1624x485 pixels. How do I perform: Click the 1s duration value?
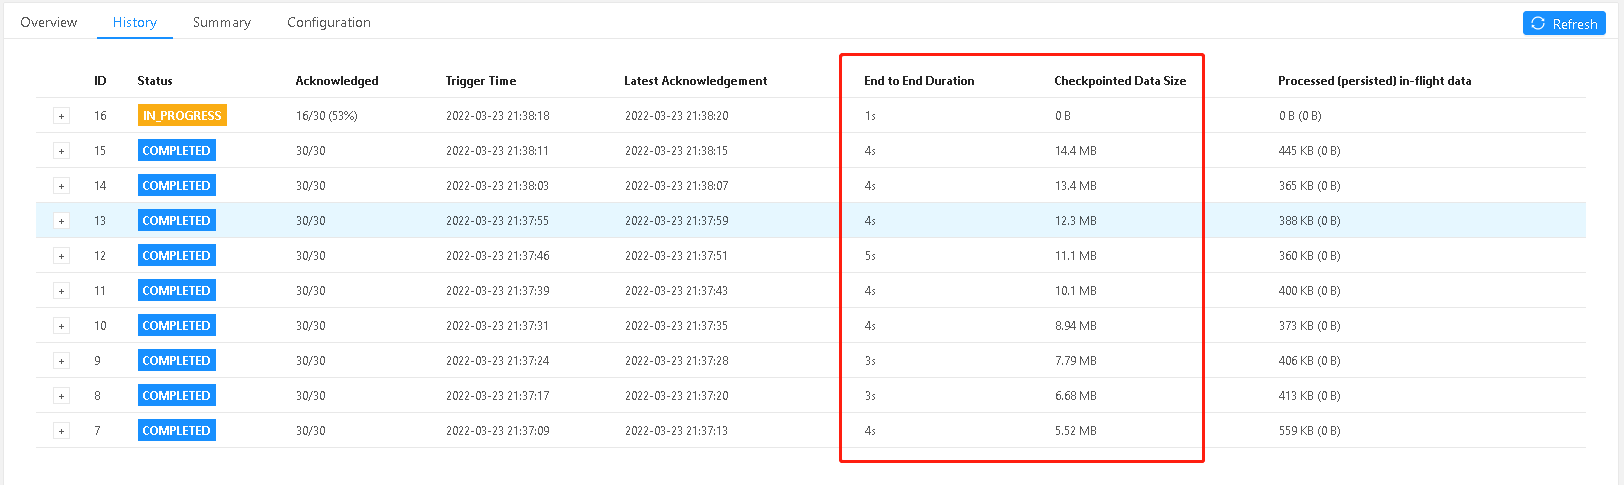870,116
